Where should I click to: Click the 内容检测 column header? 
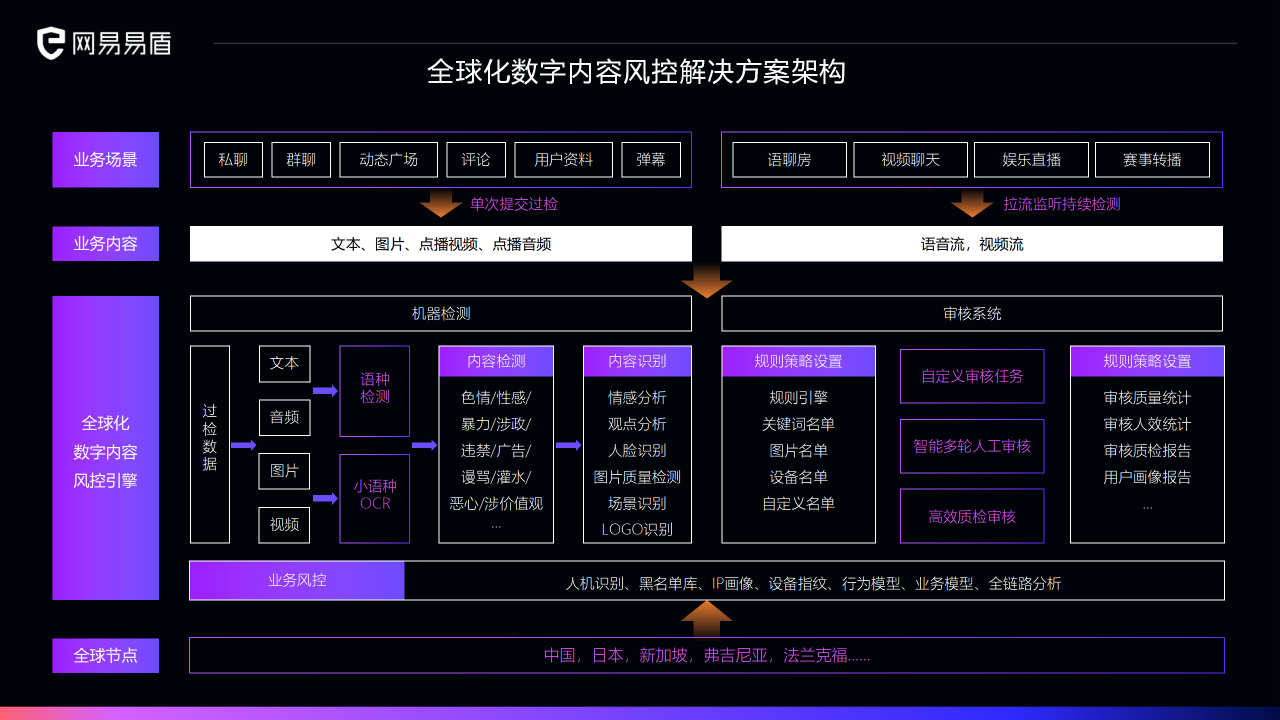(496, 361)
